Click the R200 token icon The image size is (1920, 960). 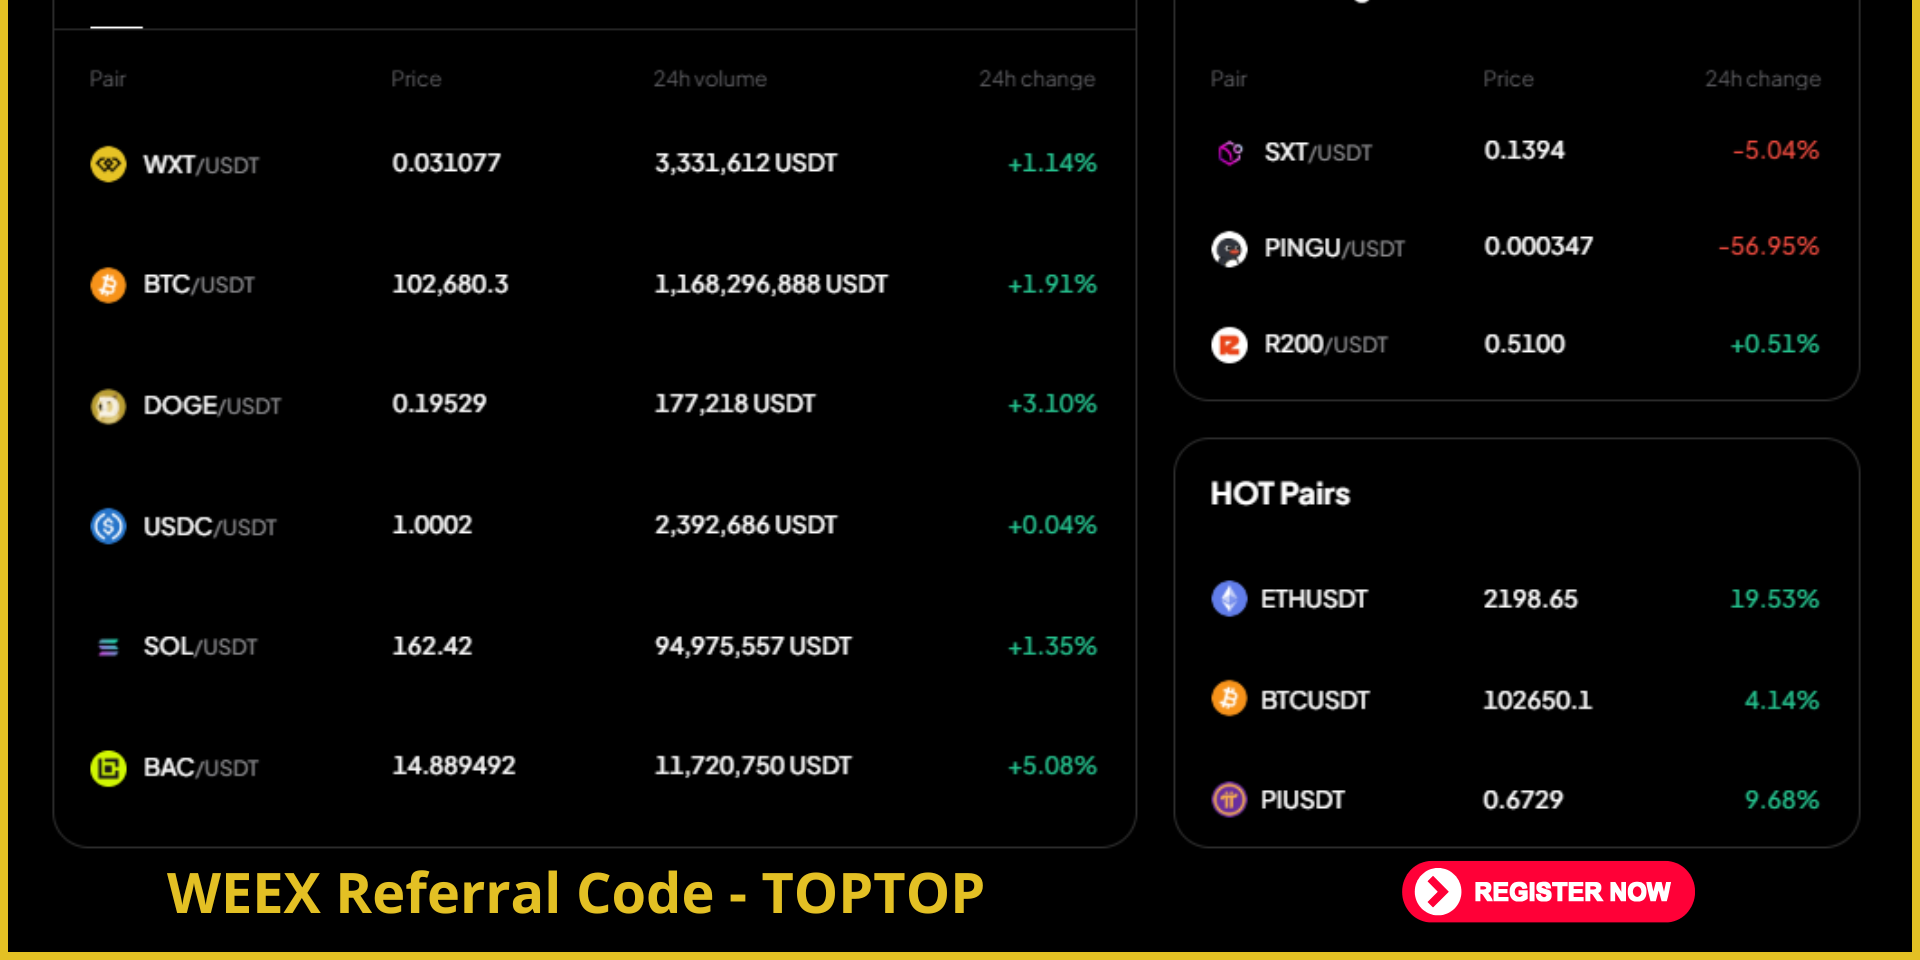(1229, 345)
